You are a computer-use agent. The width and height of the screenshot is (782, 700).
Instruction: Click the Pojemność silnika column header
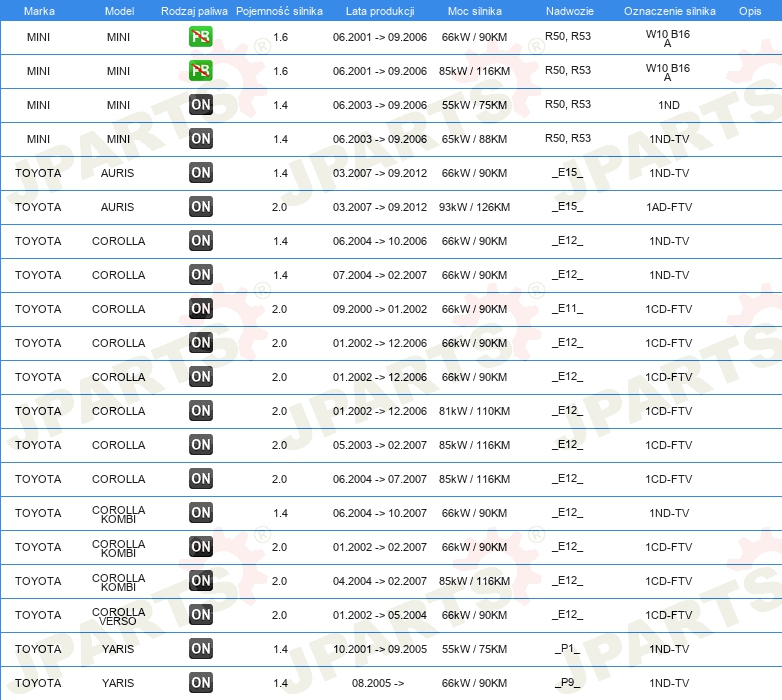pyautogui.click(x=279, y=11)
